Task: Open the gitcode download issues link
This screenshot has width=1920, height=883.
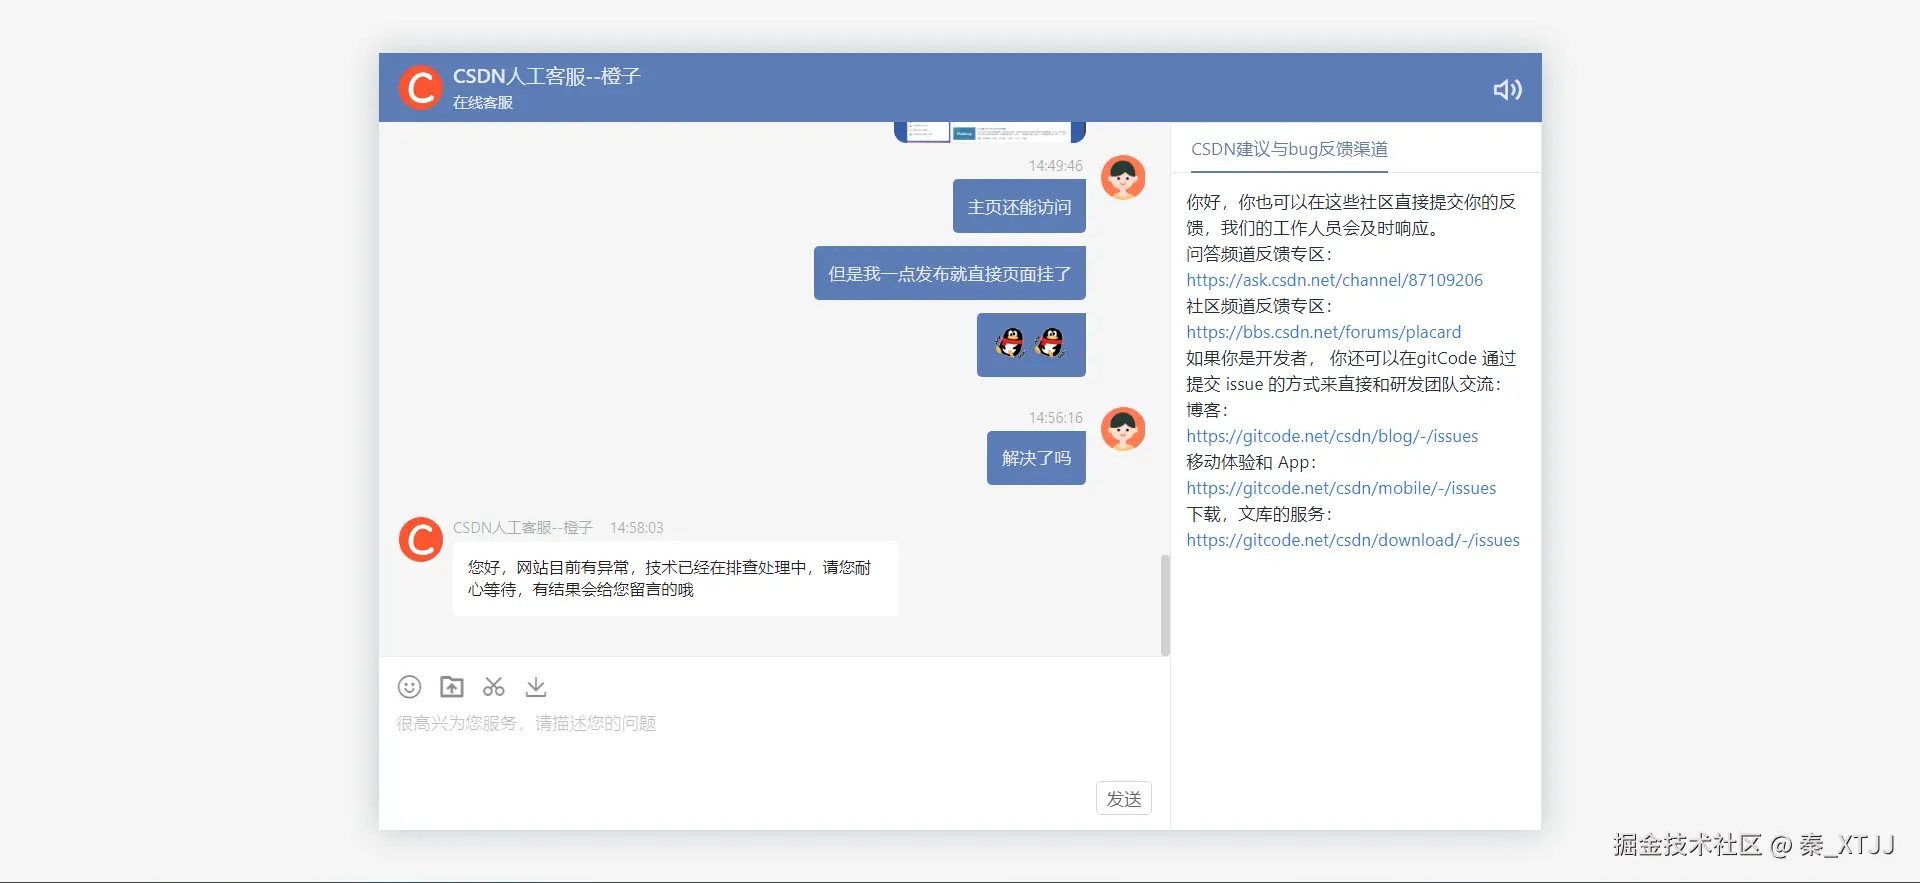Action: (x=1352, y=540)
